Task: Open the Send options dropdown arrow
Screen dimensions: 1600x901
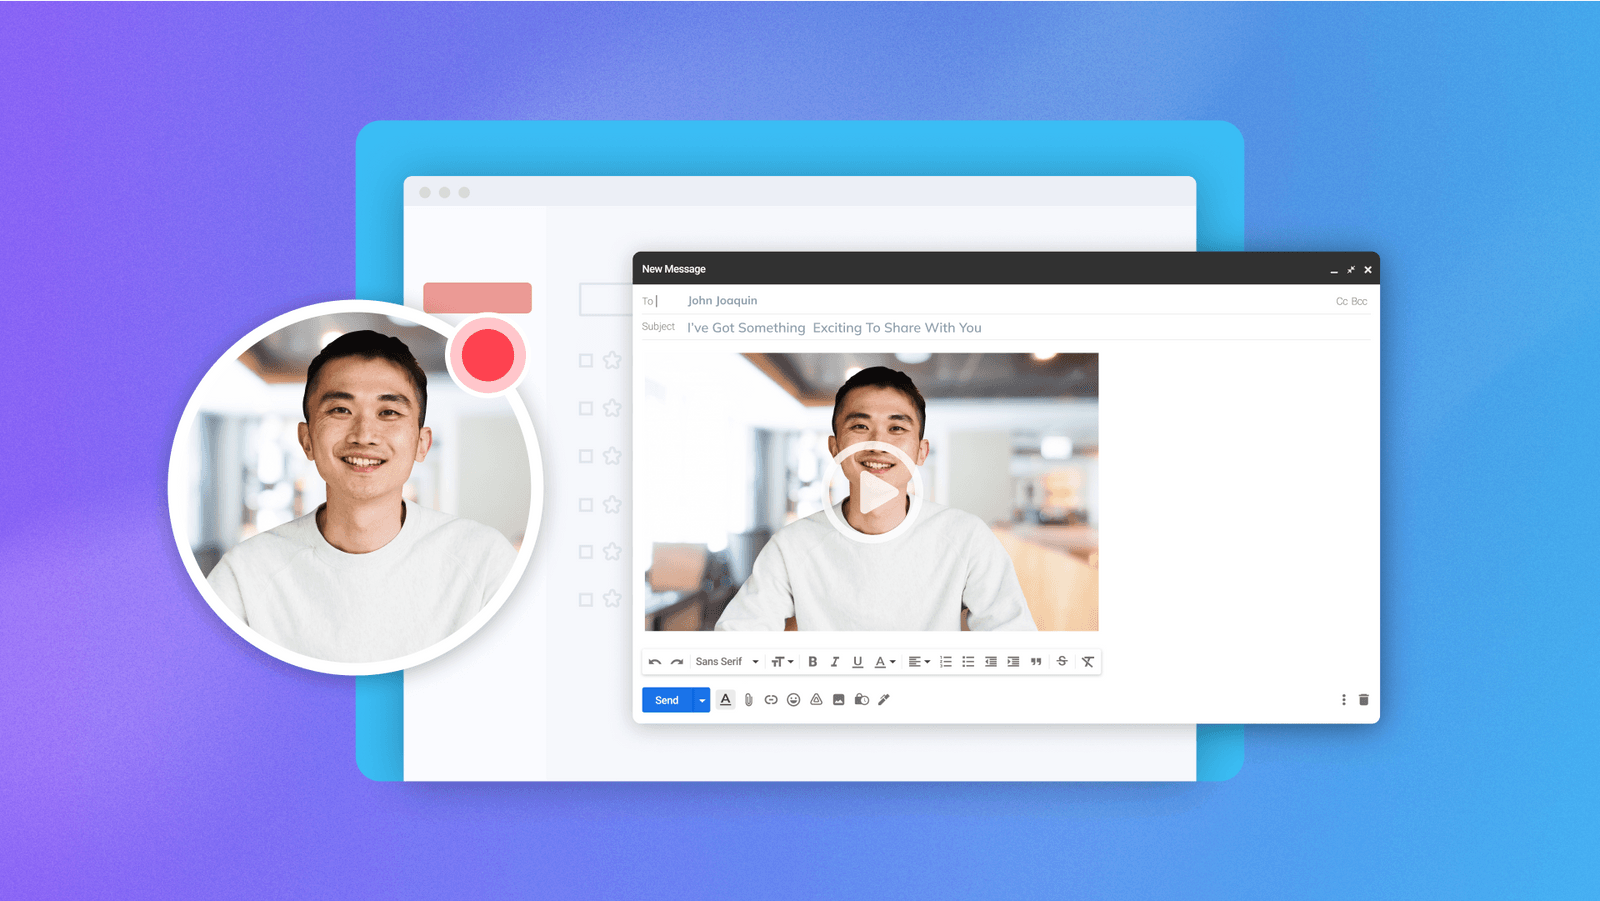Action: click(702, 700)
